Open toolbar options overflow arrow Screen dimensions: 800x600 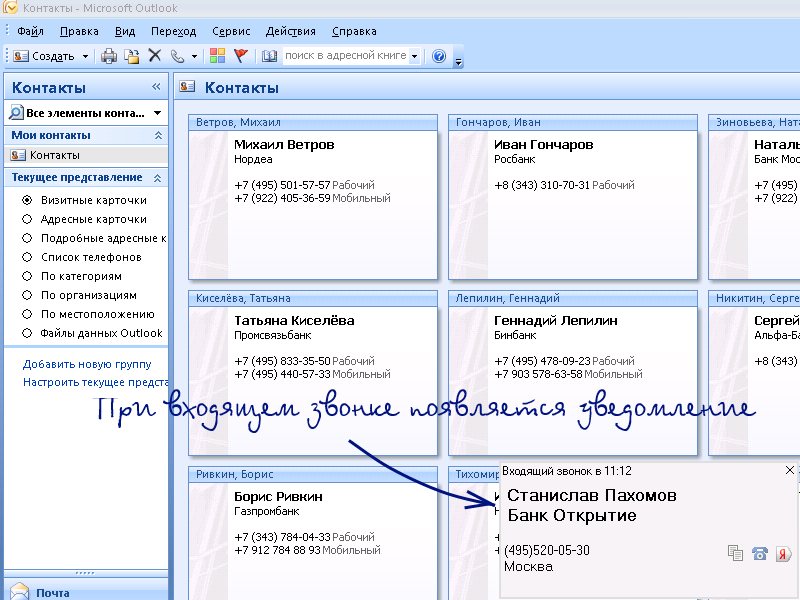point(458,62)
